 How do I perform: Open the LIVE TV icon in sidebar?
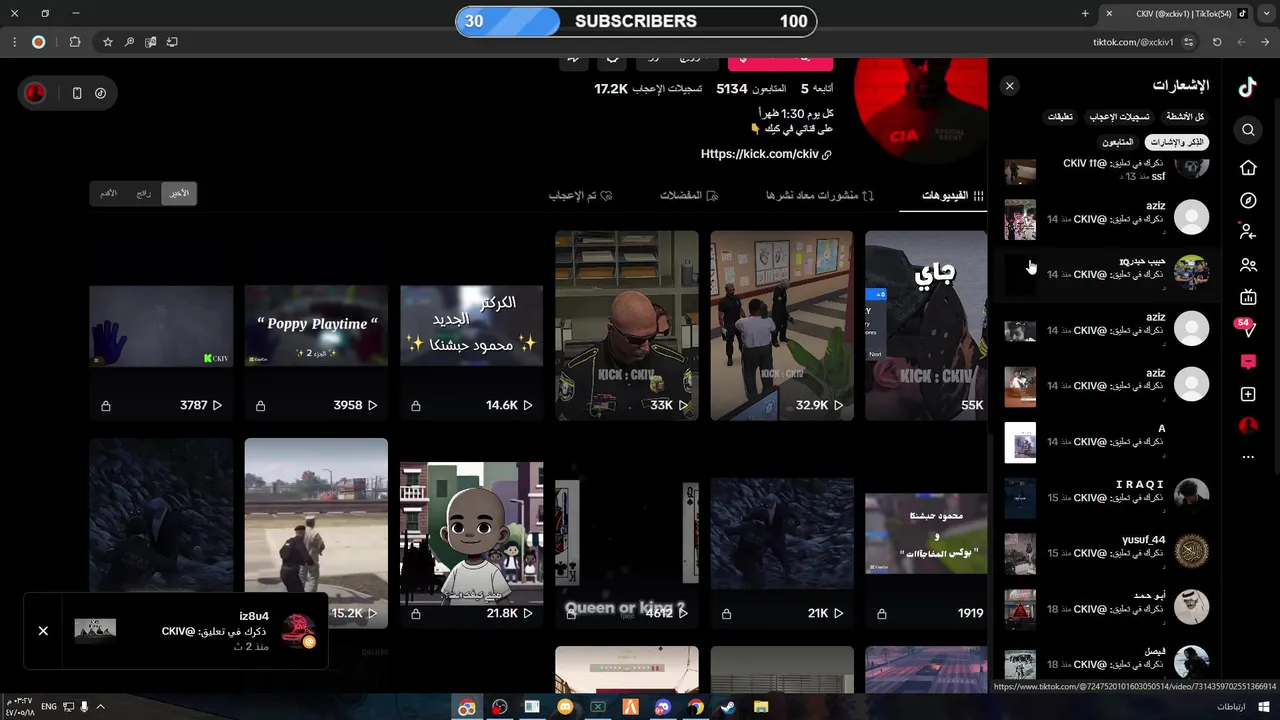pyautogui.click(x=1248, y=297)
